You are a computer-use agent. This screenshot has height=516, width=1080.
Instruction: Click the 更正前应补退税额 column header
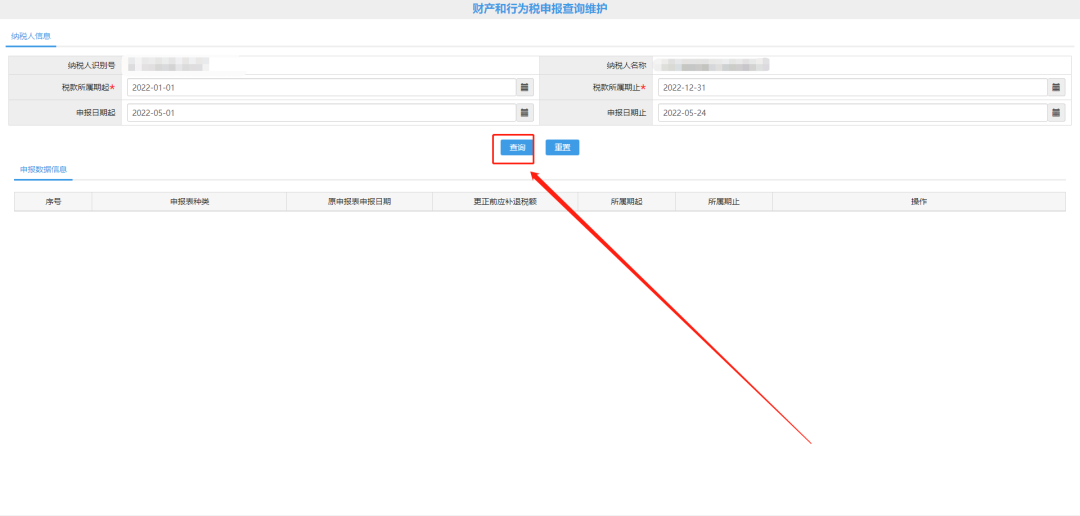pyautogui.click(x=505, y=202)
